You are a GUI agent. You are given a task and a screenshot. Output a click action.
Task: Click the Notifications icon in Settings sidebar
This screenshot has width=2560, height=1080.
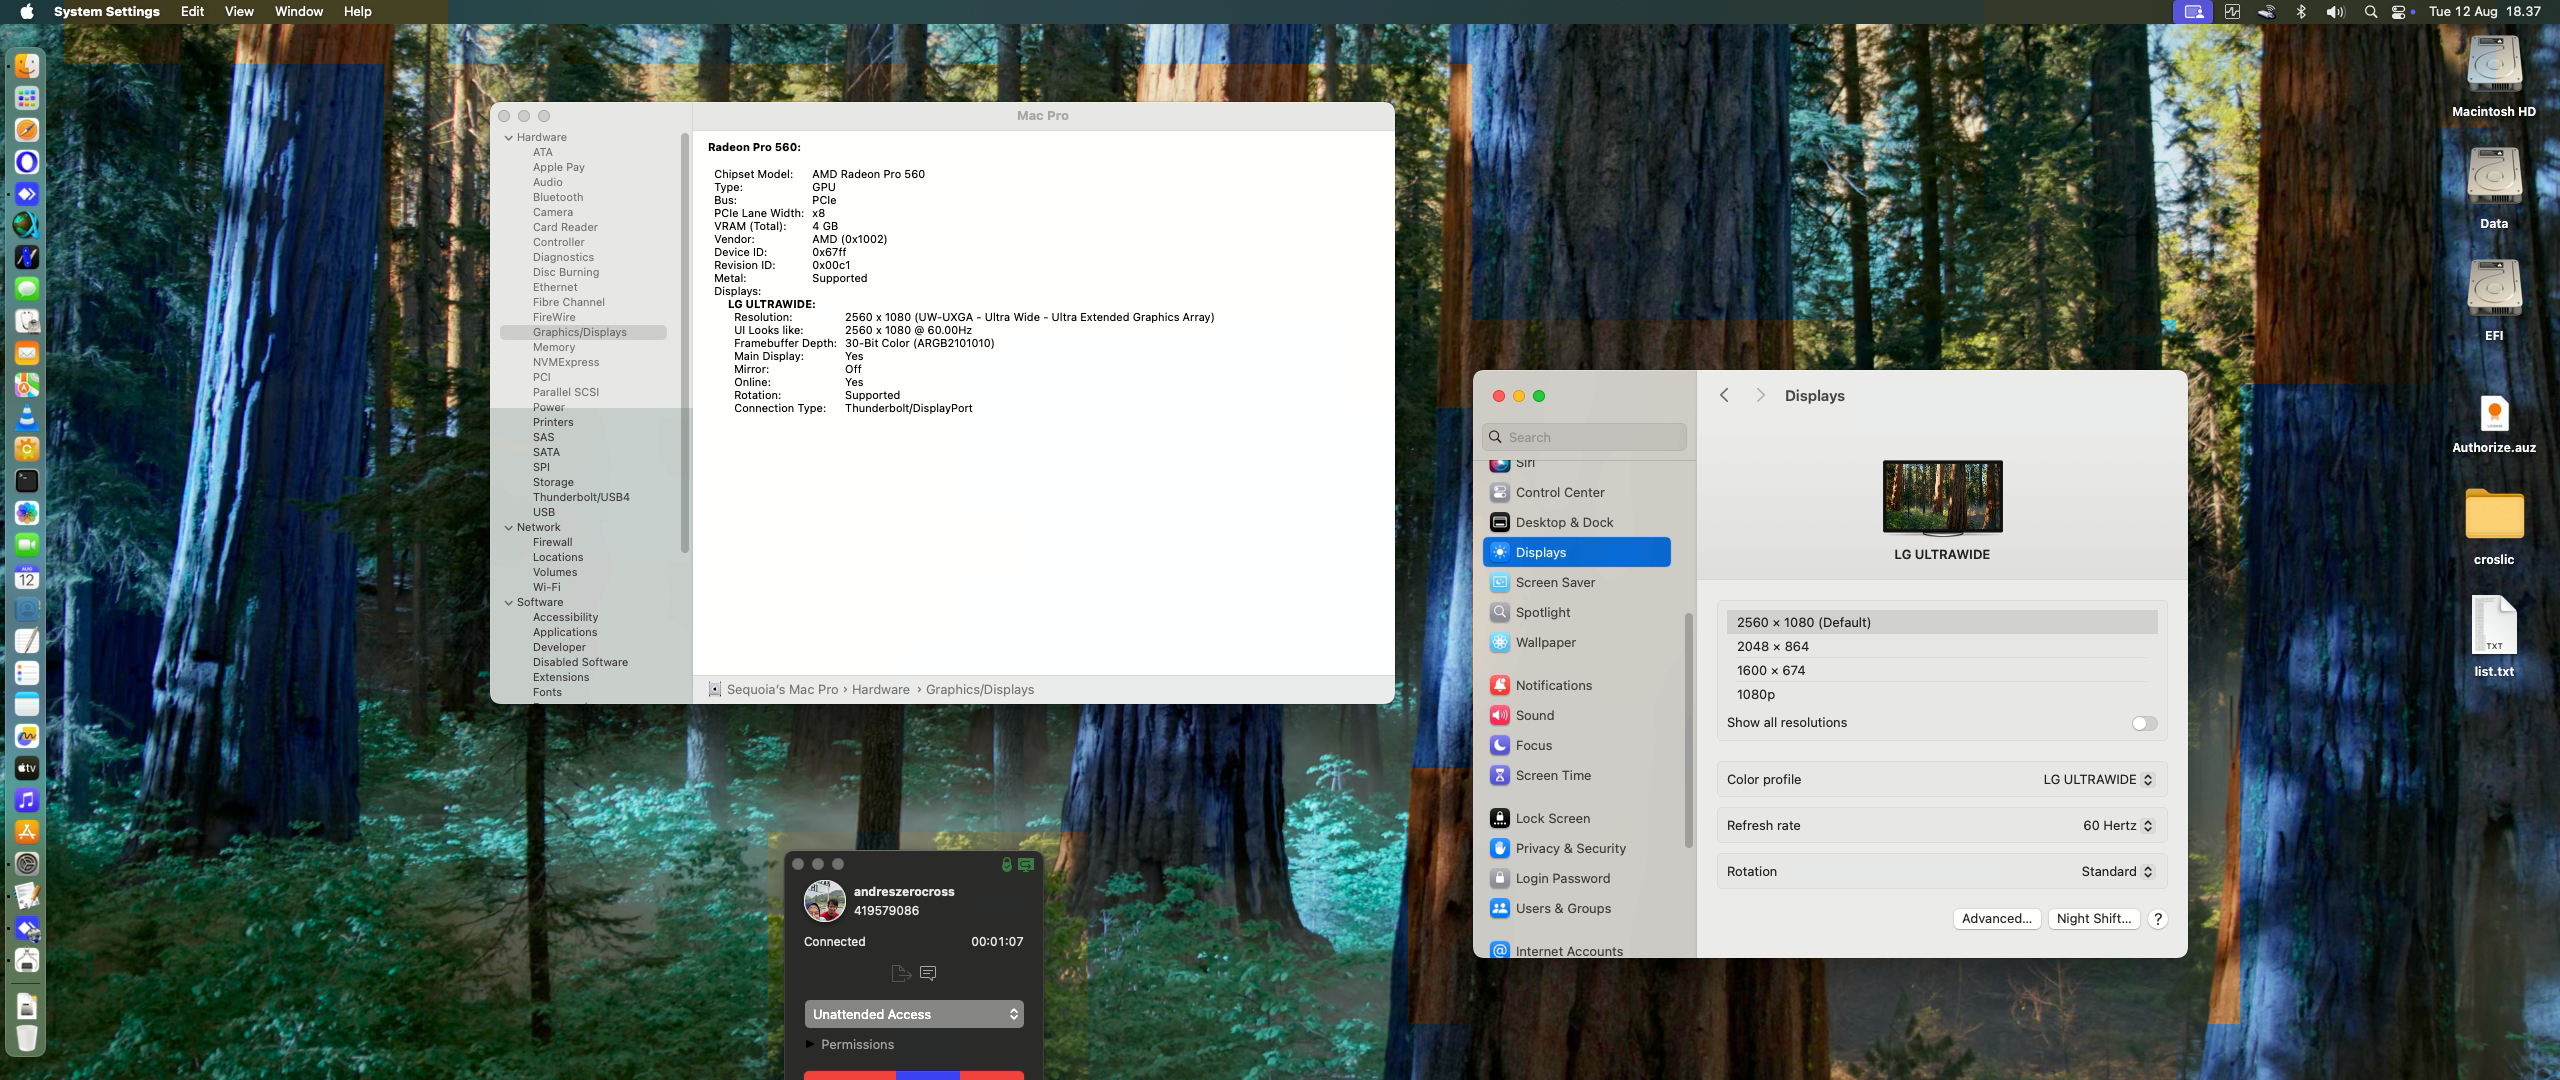[1499, 685]
